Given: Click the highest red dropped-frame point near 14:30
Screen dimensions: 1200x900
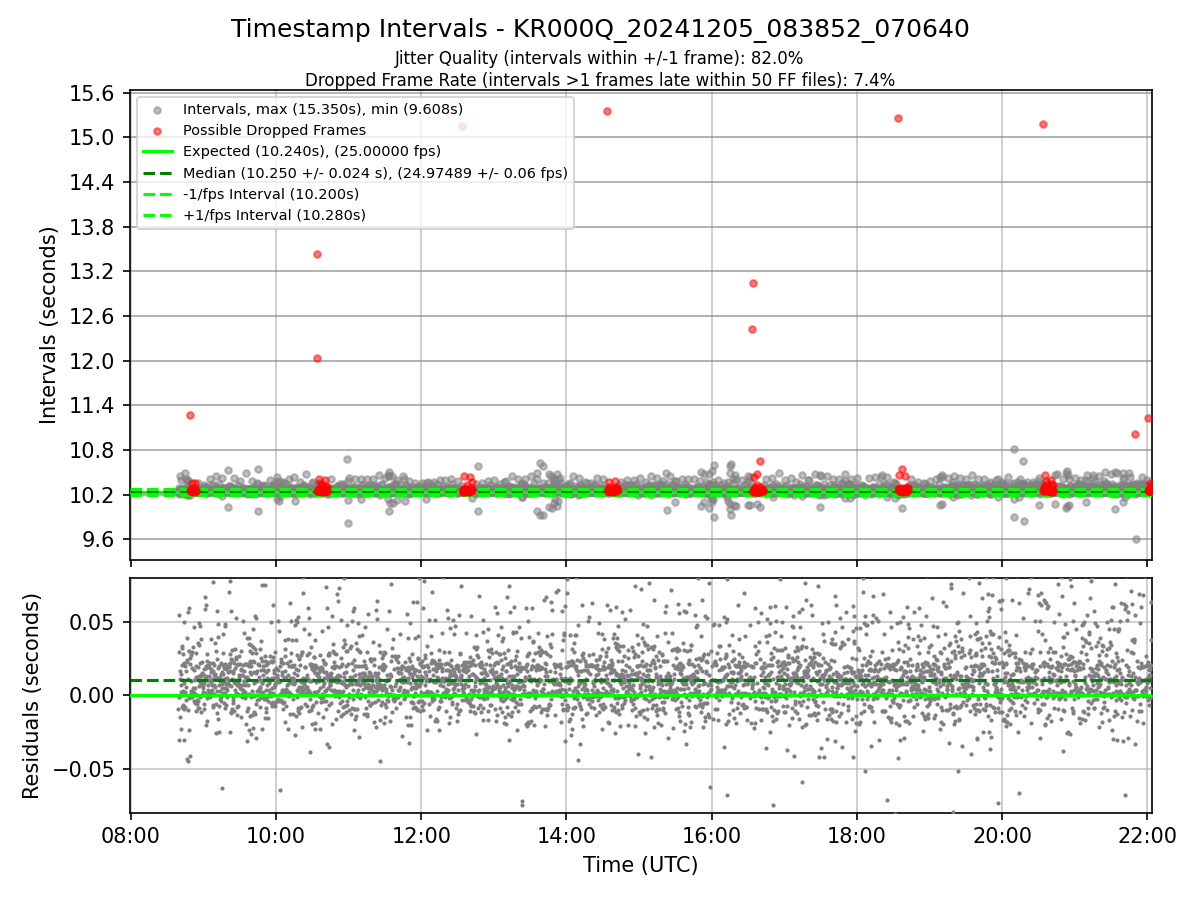Looking at the screenshot, I should pos(607,111).
